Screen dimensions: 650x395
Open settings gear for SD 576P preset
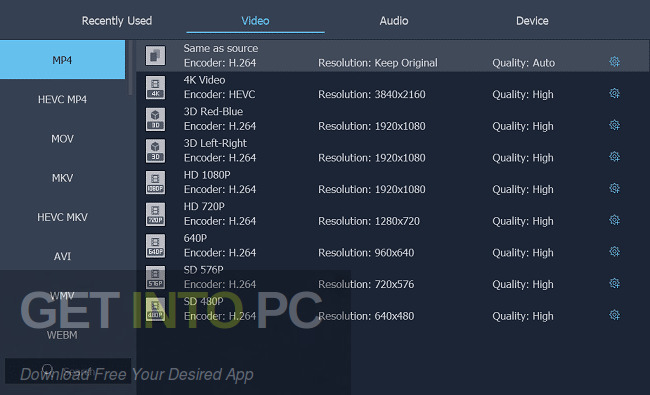click(614, 283)
